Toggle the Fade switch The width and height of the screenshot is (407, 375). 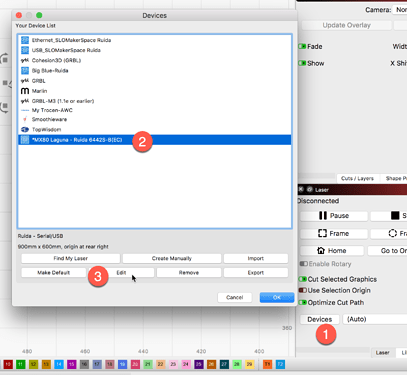coord(302,46)
